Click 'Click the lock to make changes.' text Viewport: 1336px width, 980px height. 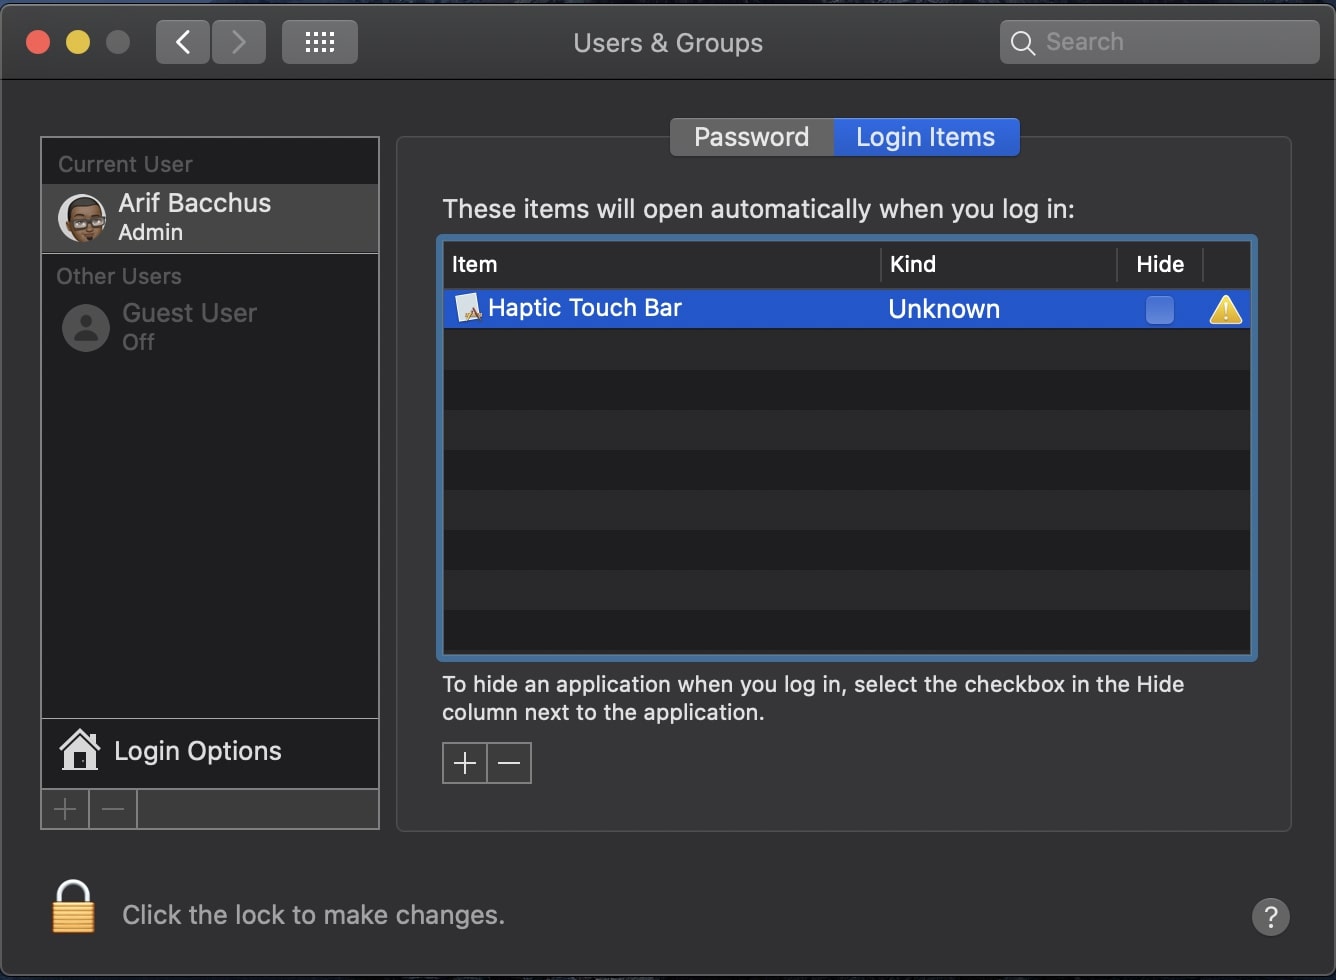[313, 915]
